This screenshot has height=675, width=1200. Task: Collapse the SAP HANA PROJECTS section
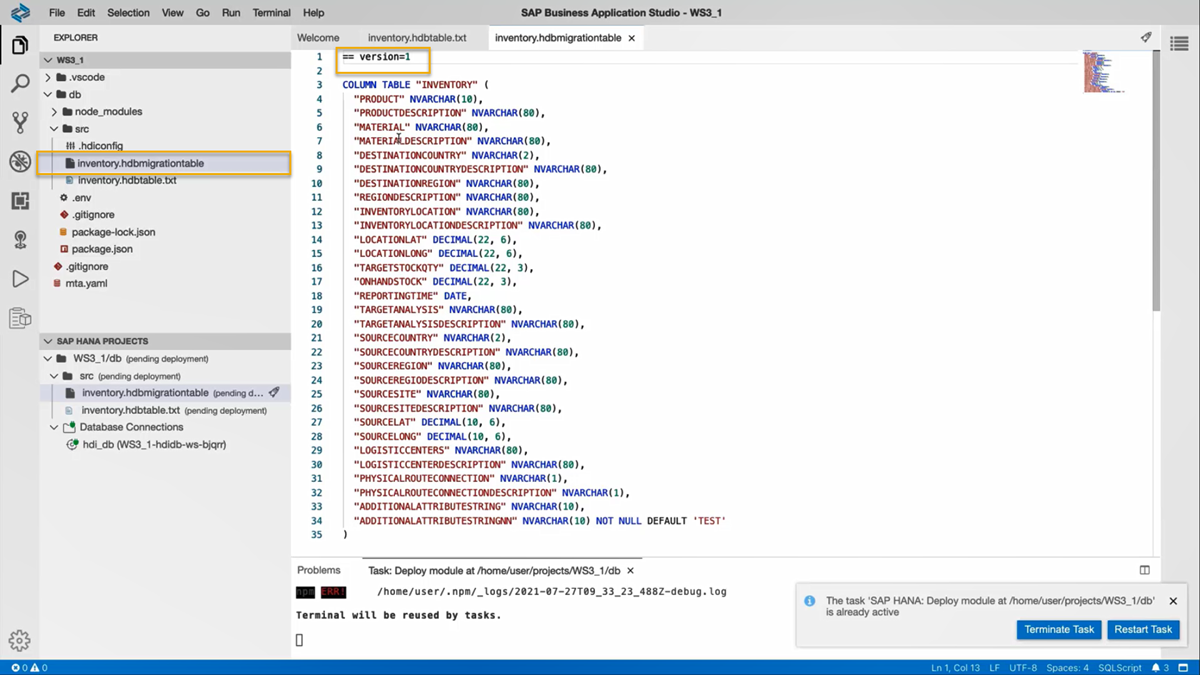click(x=48, y=341)
